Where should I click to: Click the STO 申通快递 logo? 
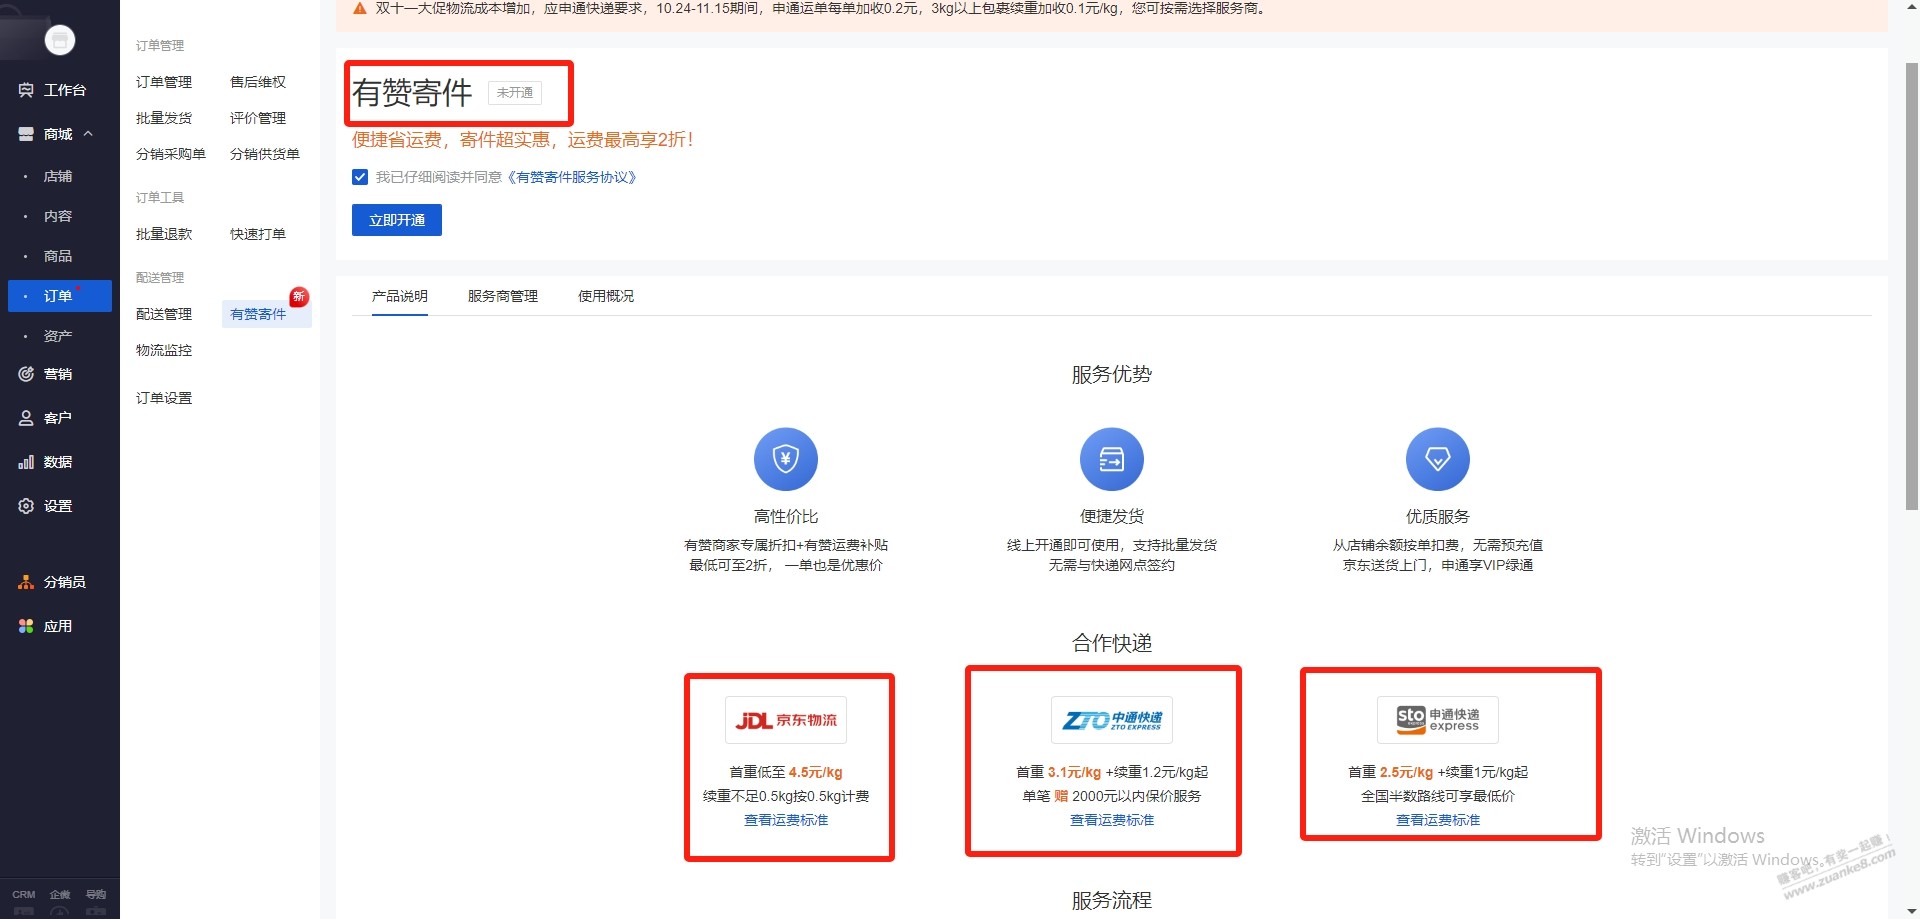pos(1438,720)
